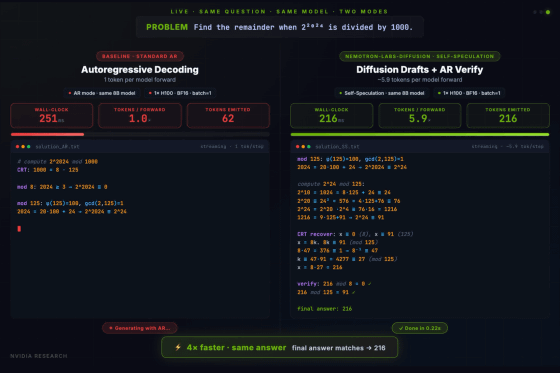Viewport: 560px width, 373px height.
Task: Click the AR mode · same 8B model chip
Action: 102,93
